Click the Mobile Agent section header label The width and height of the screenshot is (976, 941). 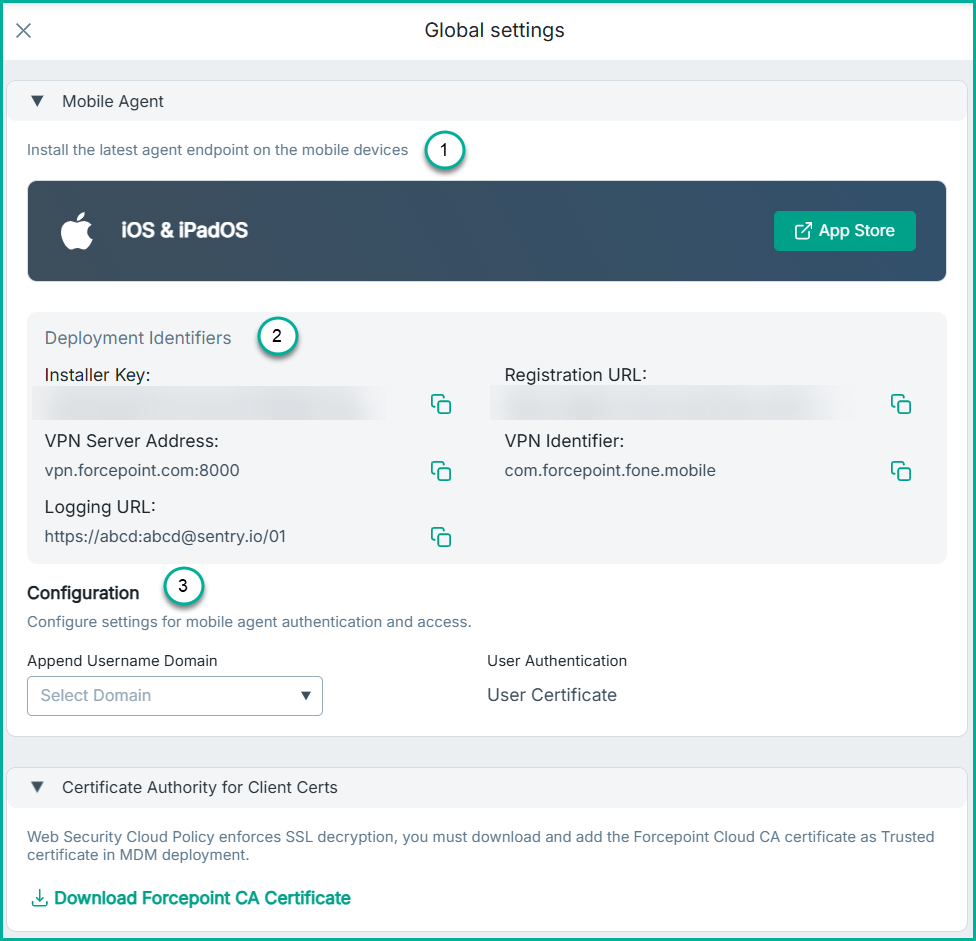pyautogui.click(x=113, y=101)
